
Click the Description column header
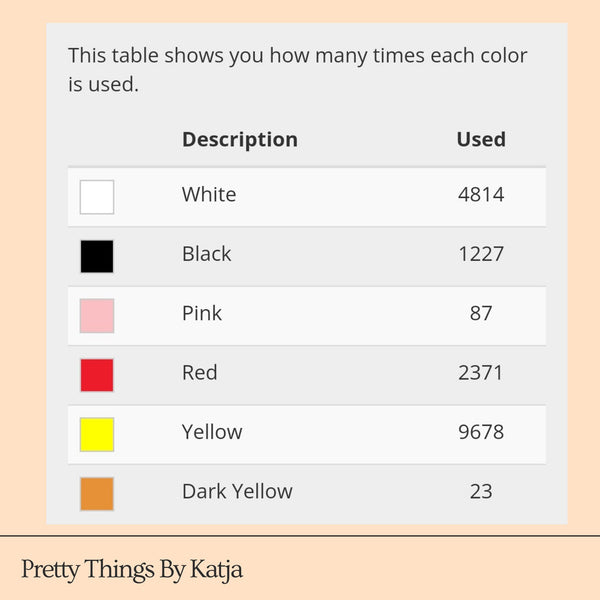[x=240, y=139]
